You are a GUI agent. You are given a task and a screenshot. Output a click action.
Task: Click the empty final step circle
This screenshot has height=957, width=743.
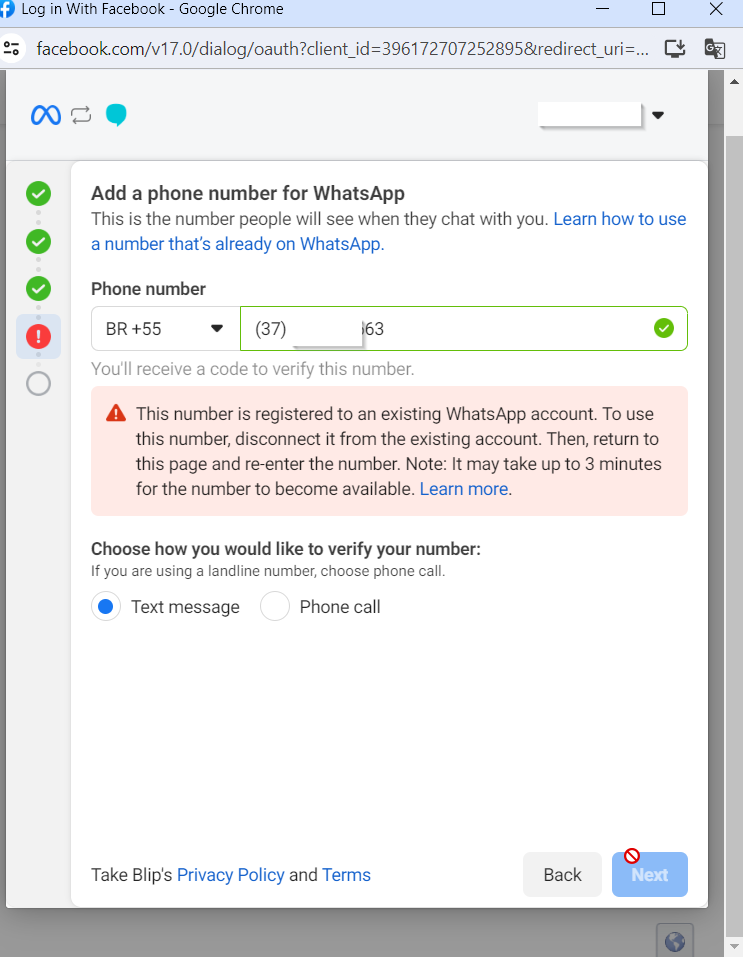[38, 384]
